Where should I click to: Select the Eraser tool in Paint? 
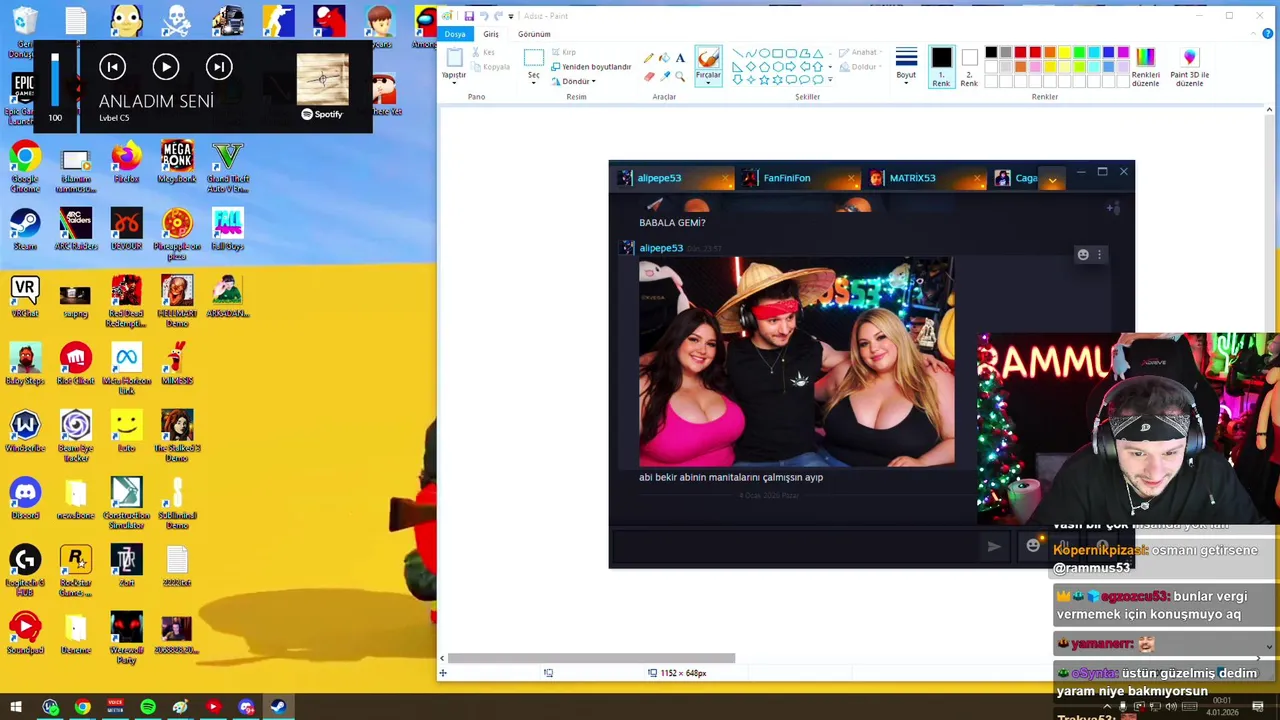648,76
